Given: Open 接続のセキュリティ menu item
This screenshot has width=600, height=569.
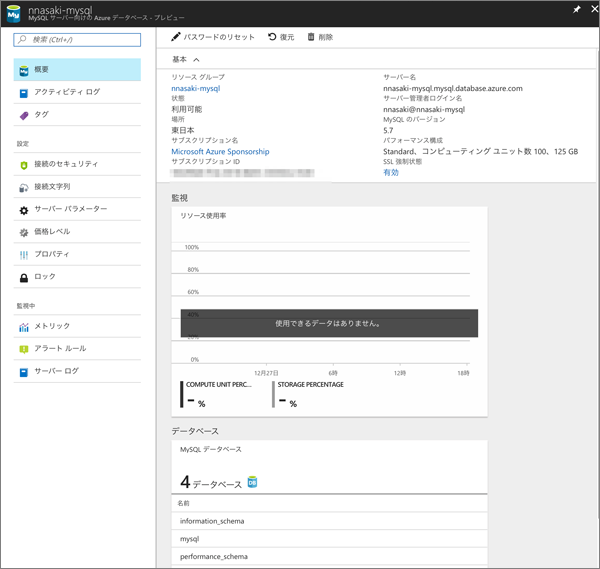Looking at the screenshot, I should click(x=77, y=164).
